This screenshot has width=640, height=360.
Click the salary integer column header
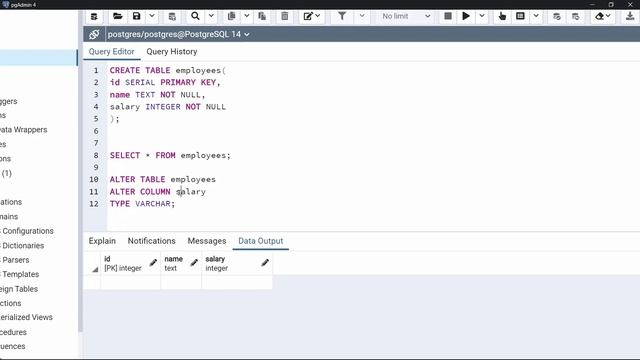click(237, 263)
